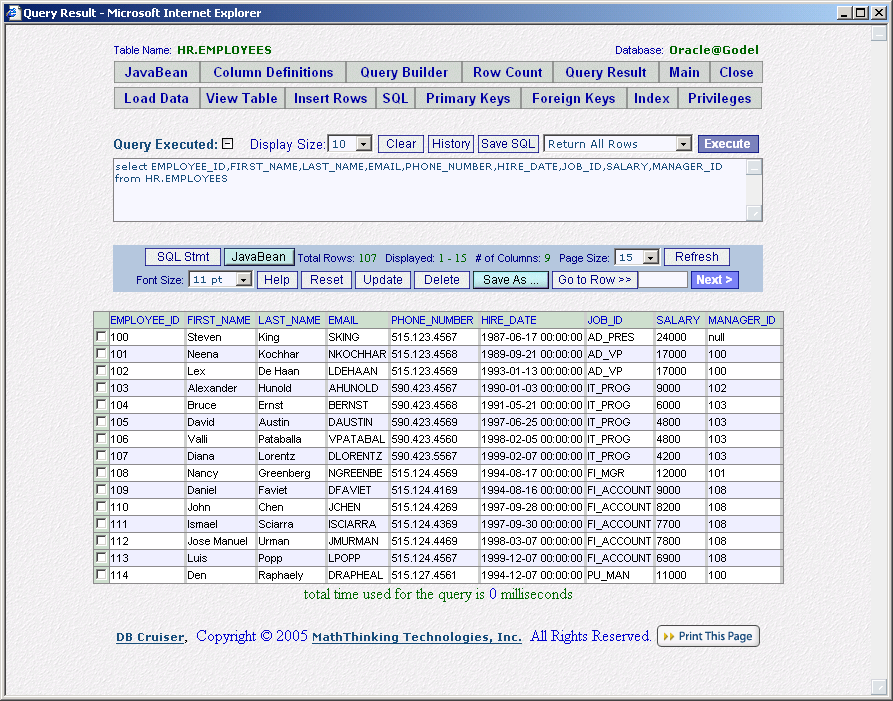Open the DB Cruiser link

(150, 637)
